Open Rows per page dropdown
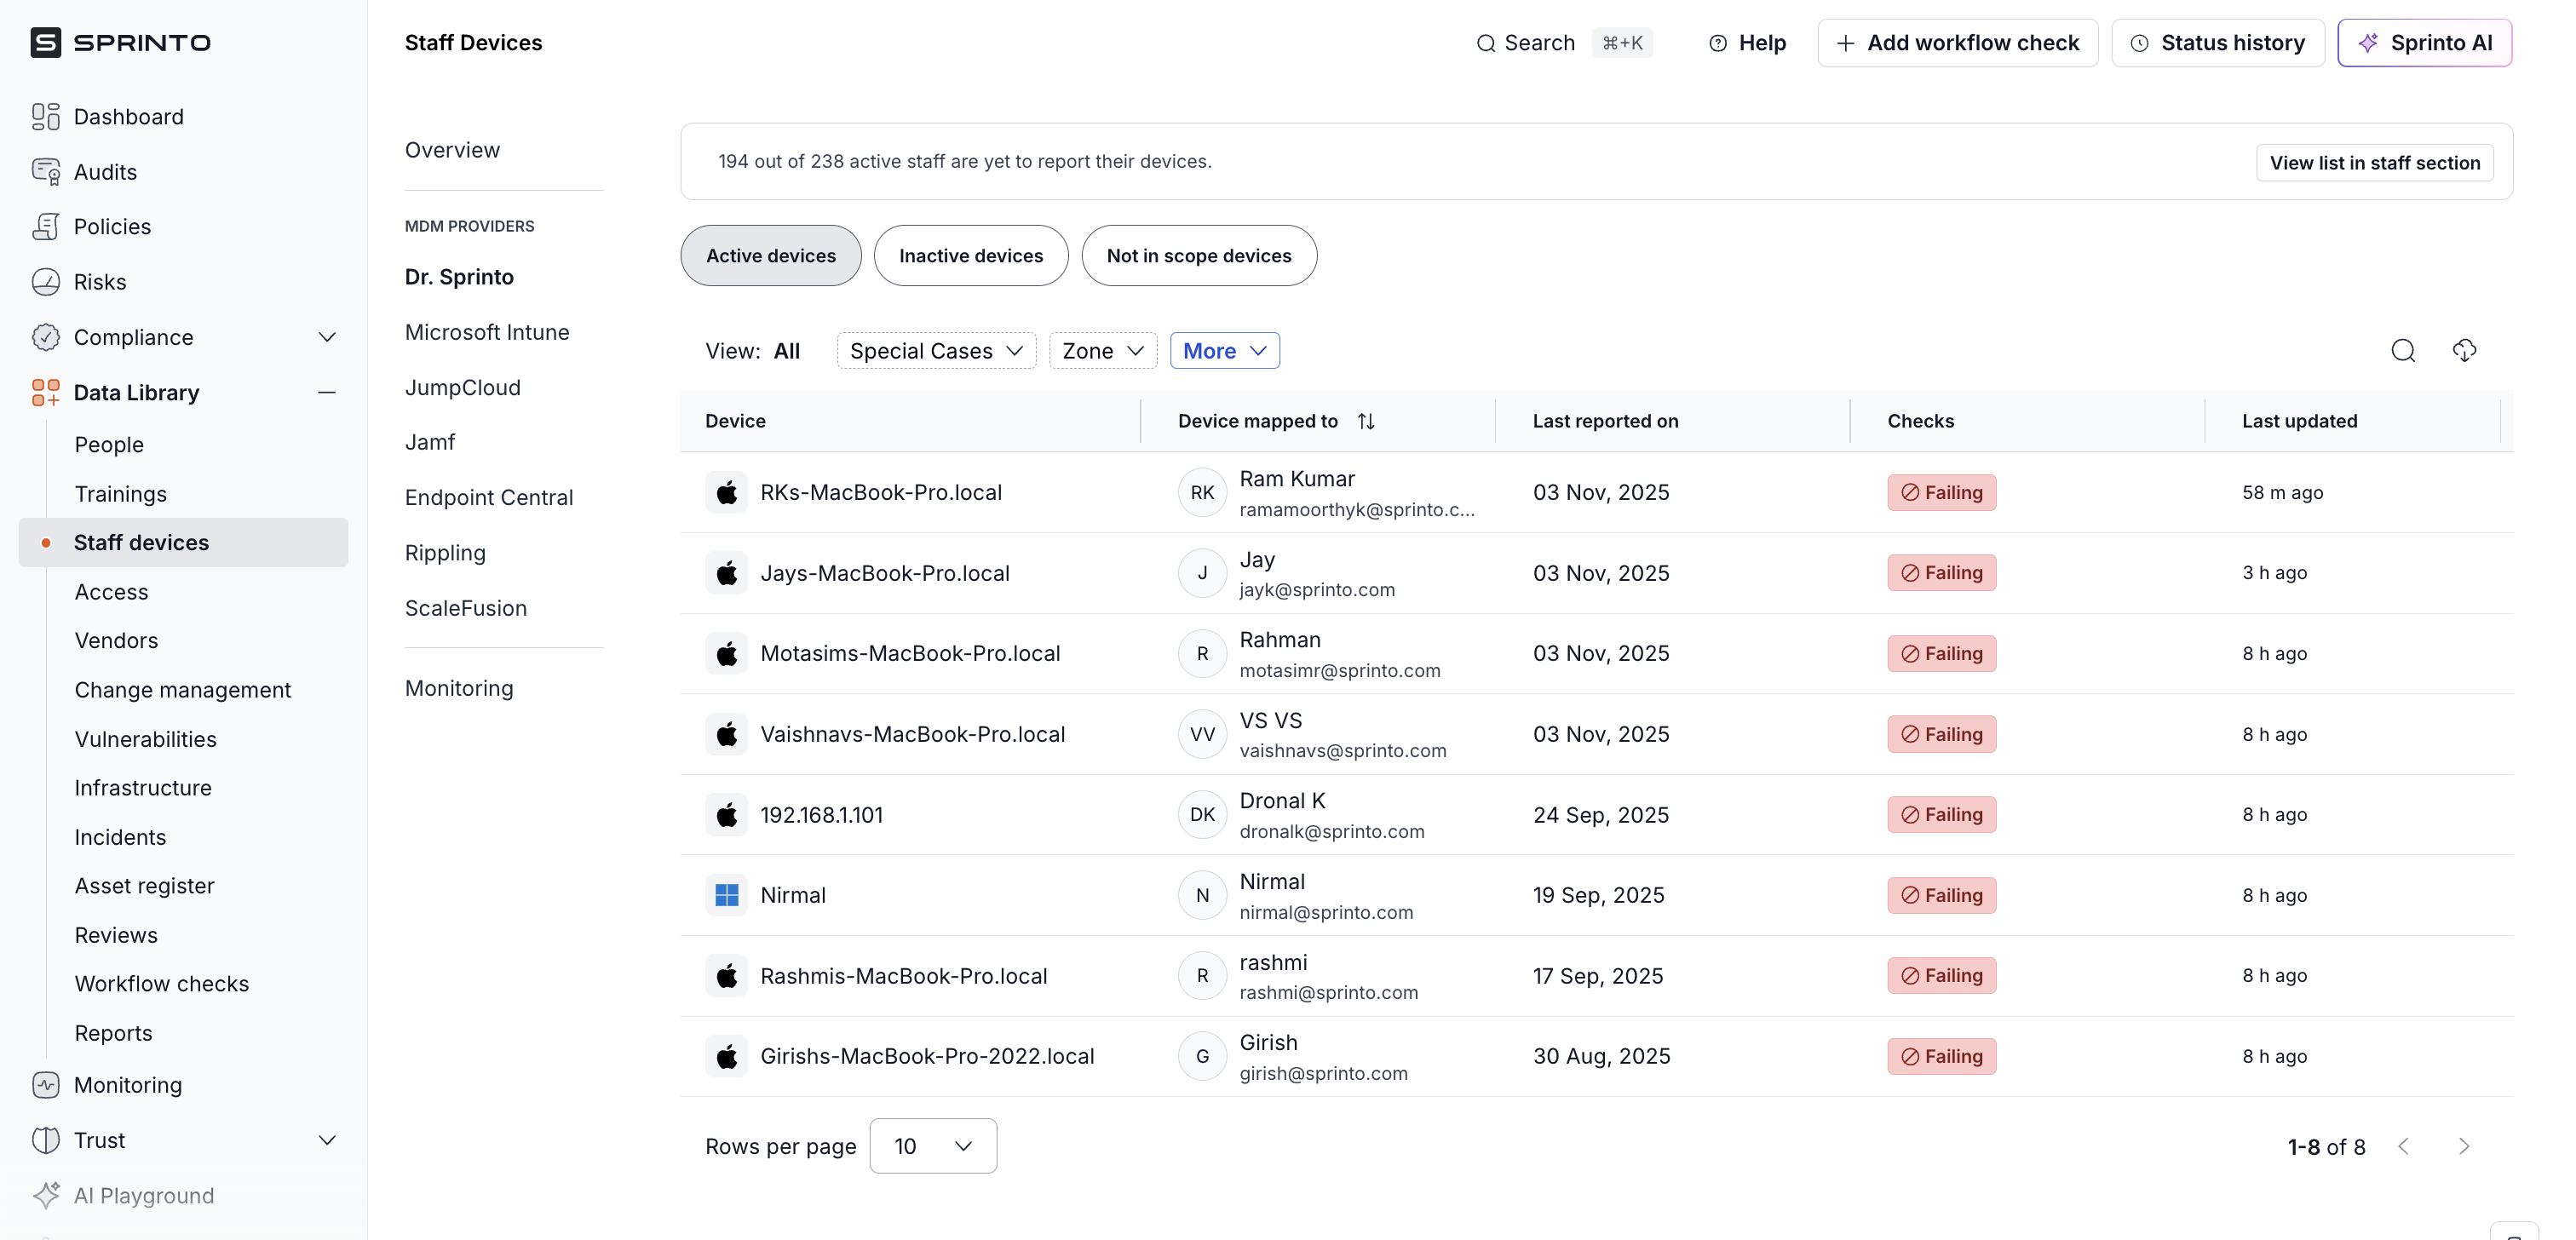The image size is (2576, 1240). pos(932,1146)
